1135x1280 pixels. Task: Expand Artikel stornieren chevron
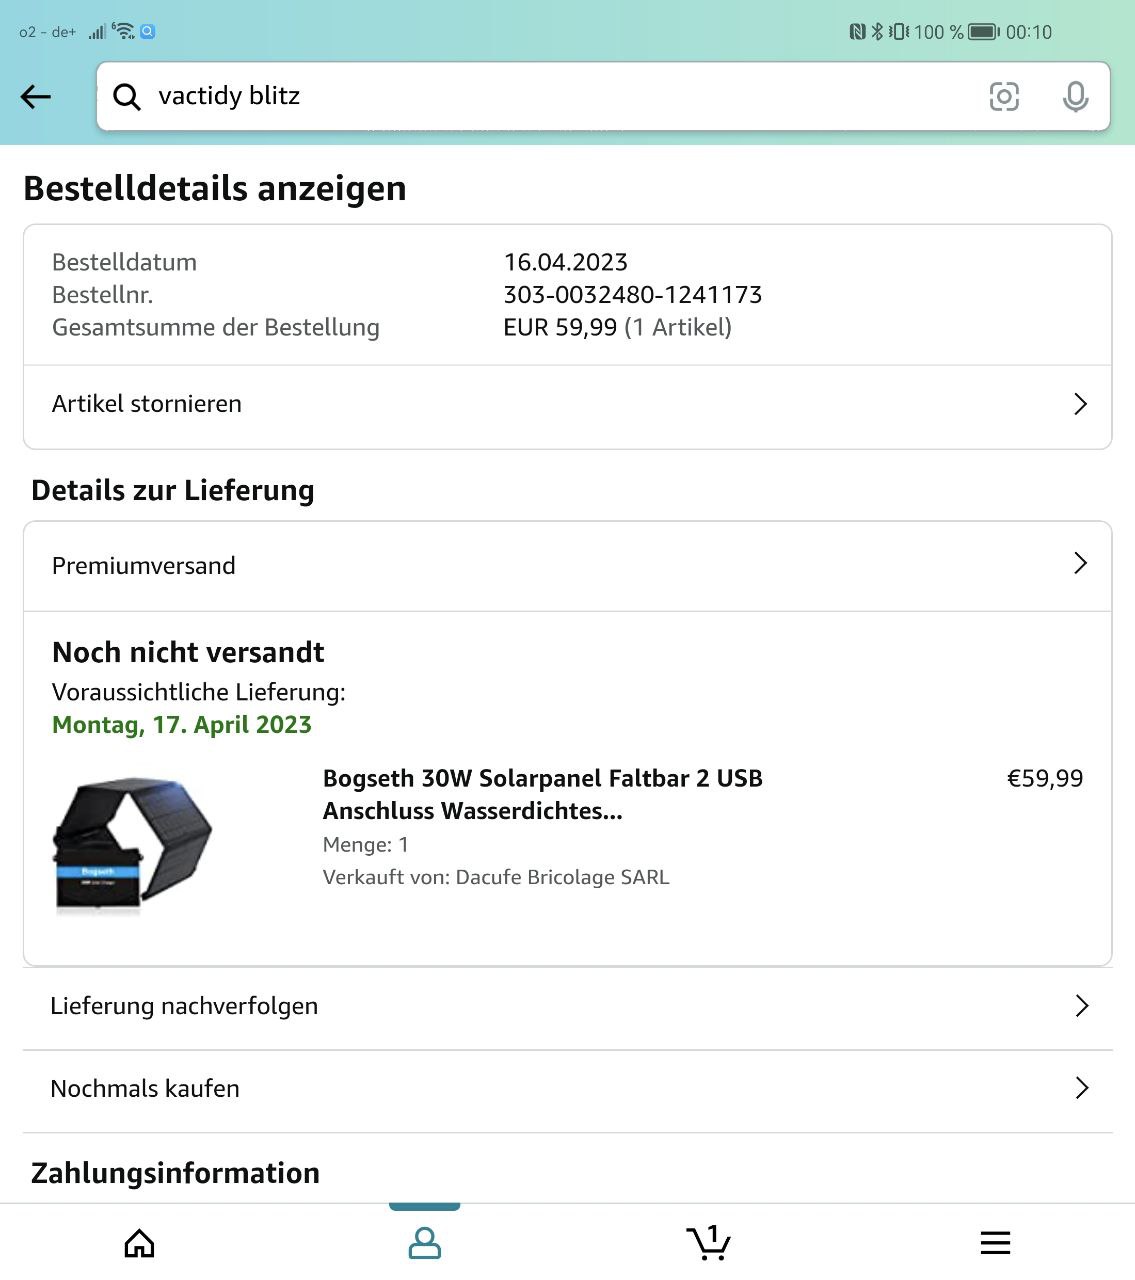click(1080, 404)
